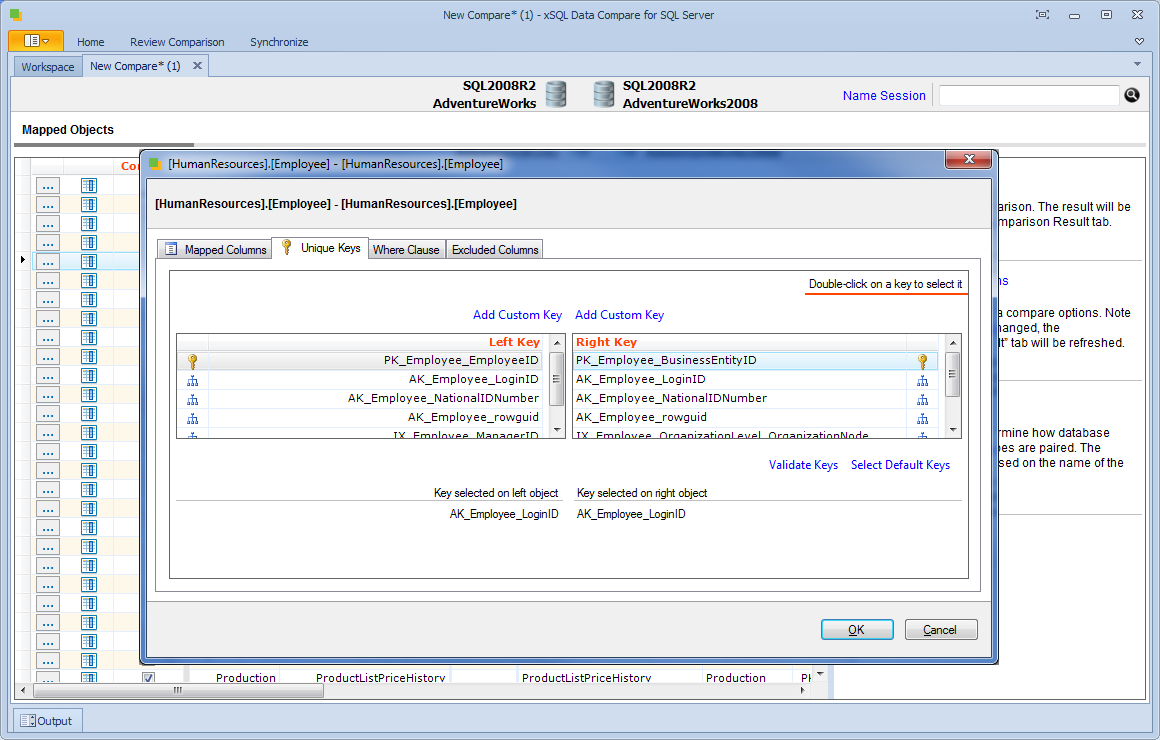Open the document tab list dropdown arrow

pos(1137,64)
